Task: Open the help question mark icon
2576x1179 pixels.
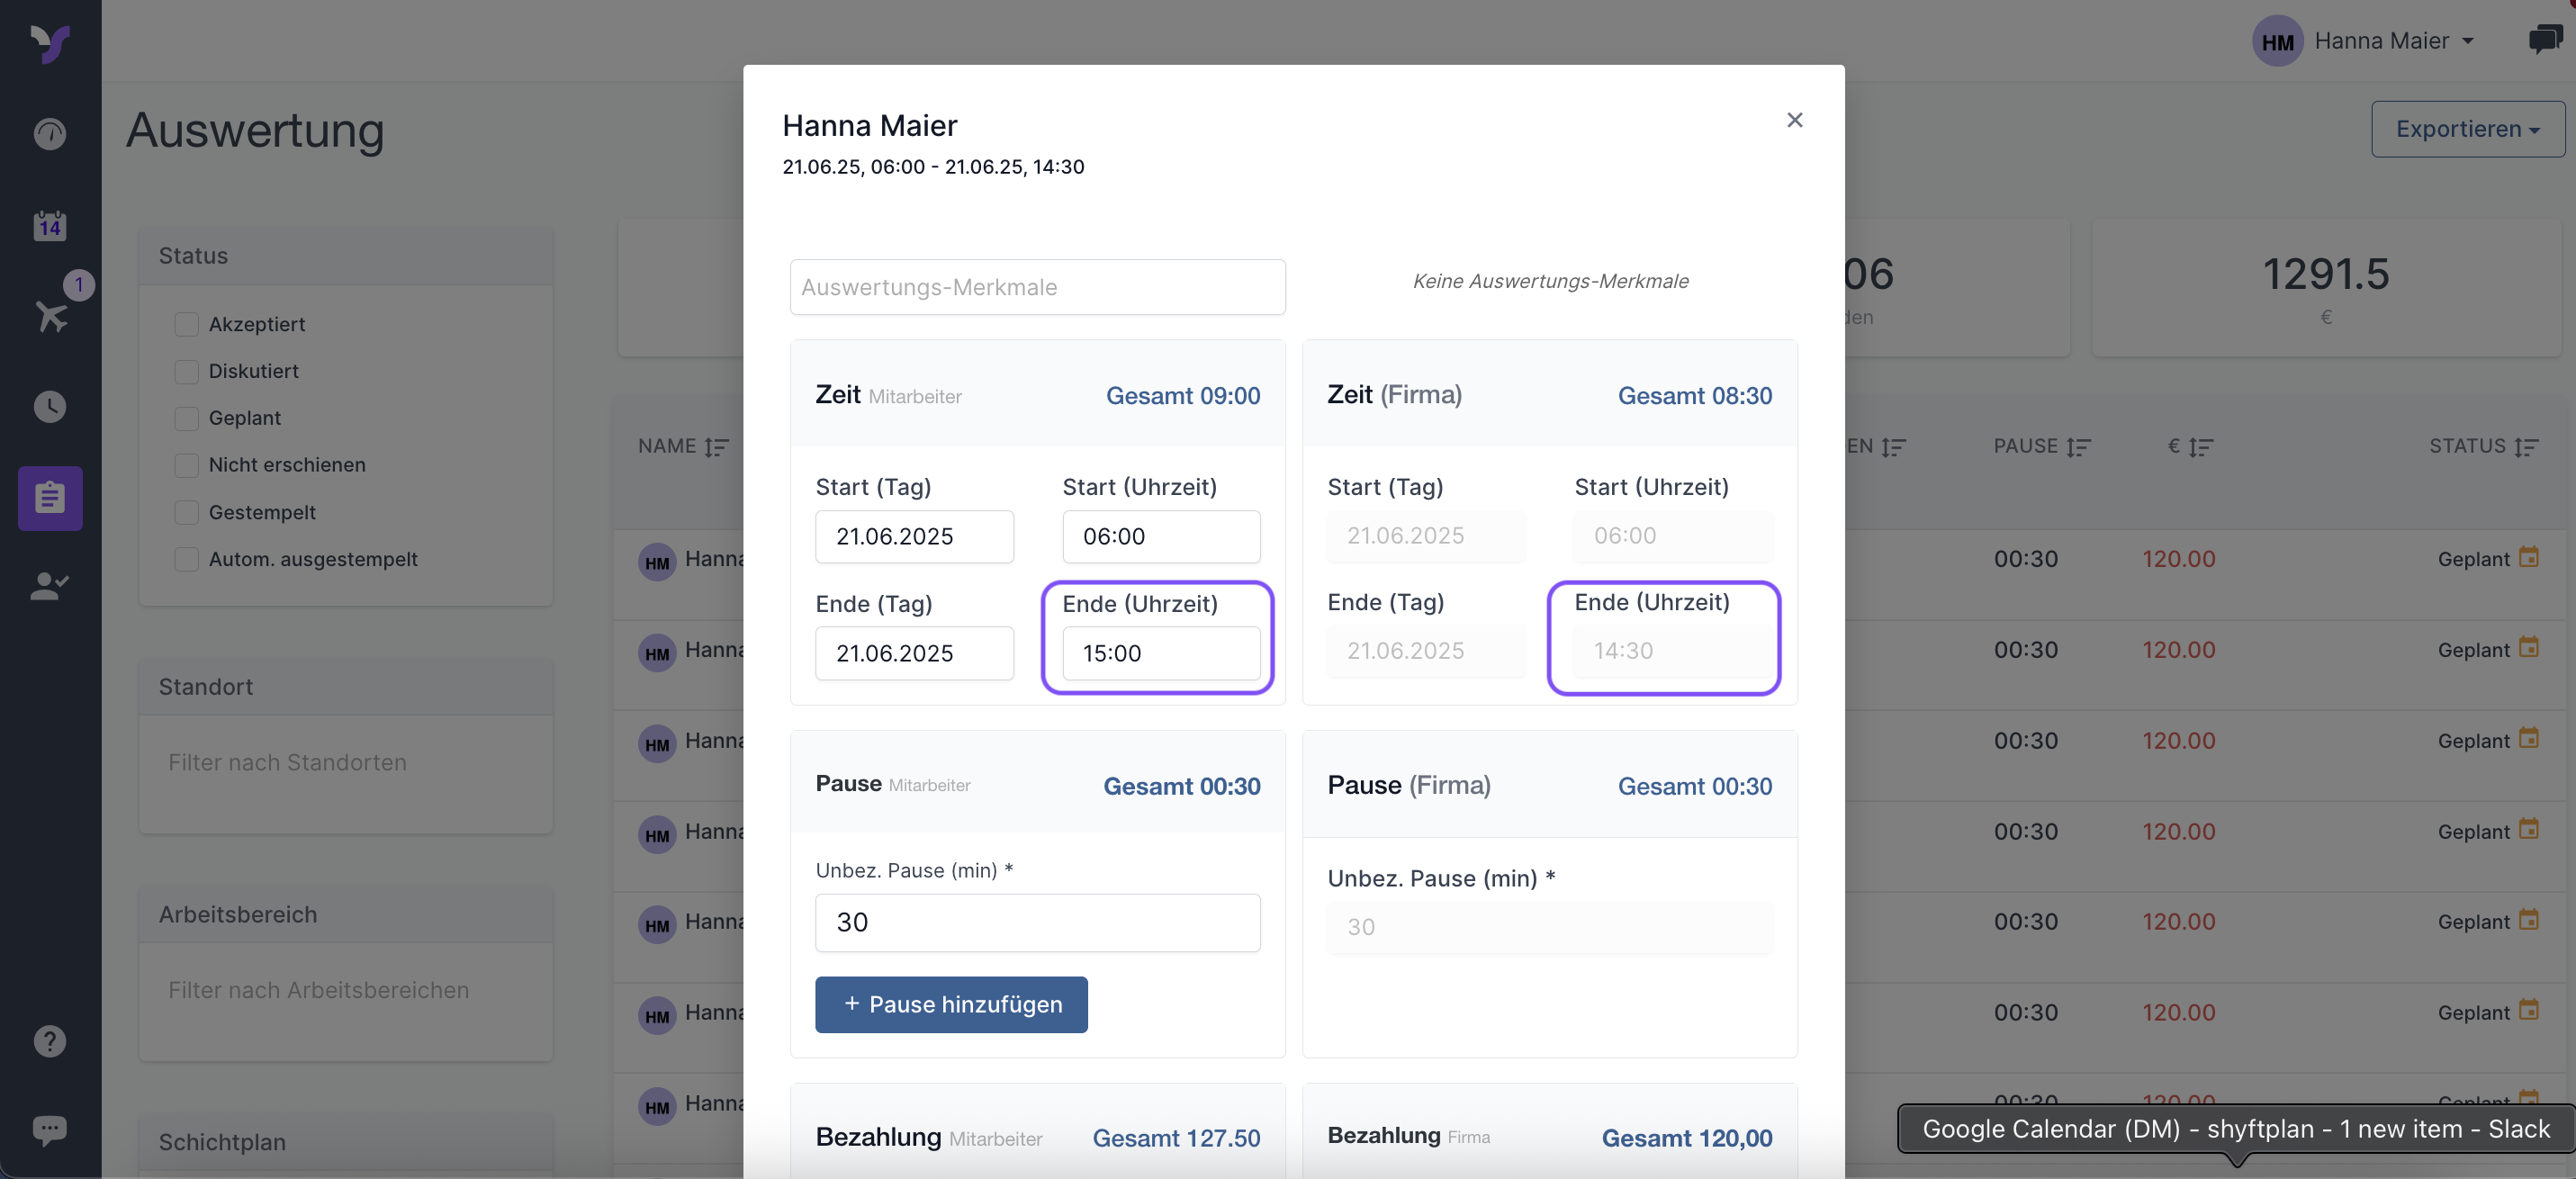Action: pos(50,1040)
